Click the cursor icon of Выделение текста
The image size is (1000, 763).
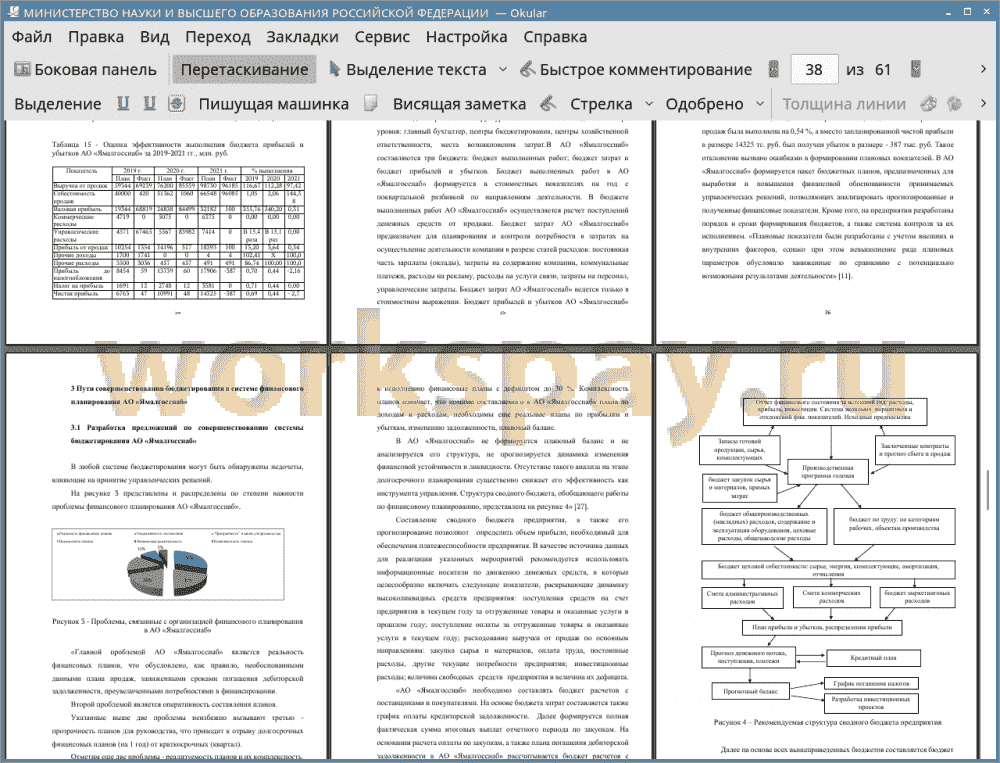(334, 69)
